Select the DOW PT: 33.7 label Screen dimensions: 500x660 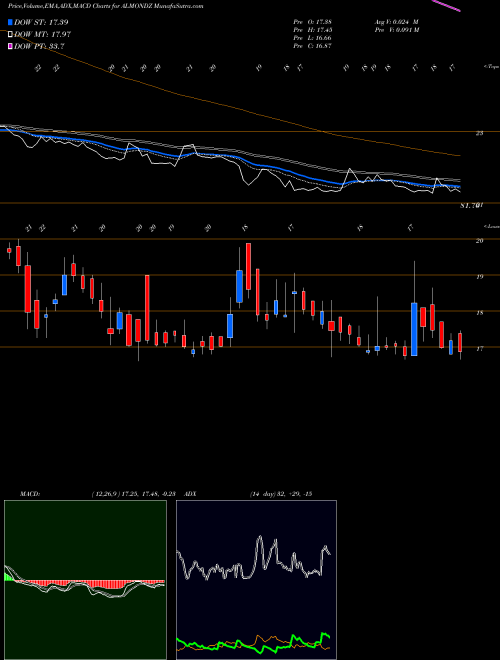coord(39,46)
